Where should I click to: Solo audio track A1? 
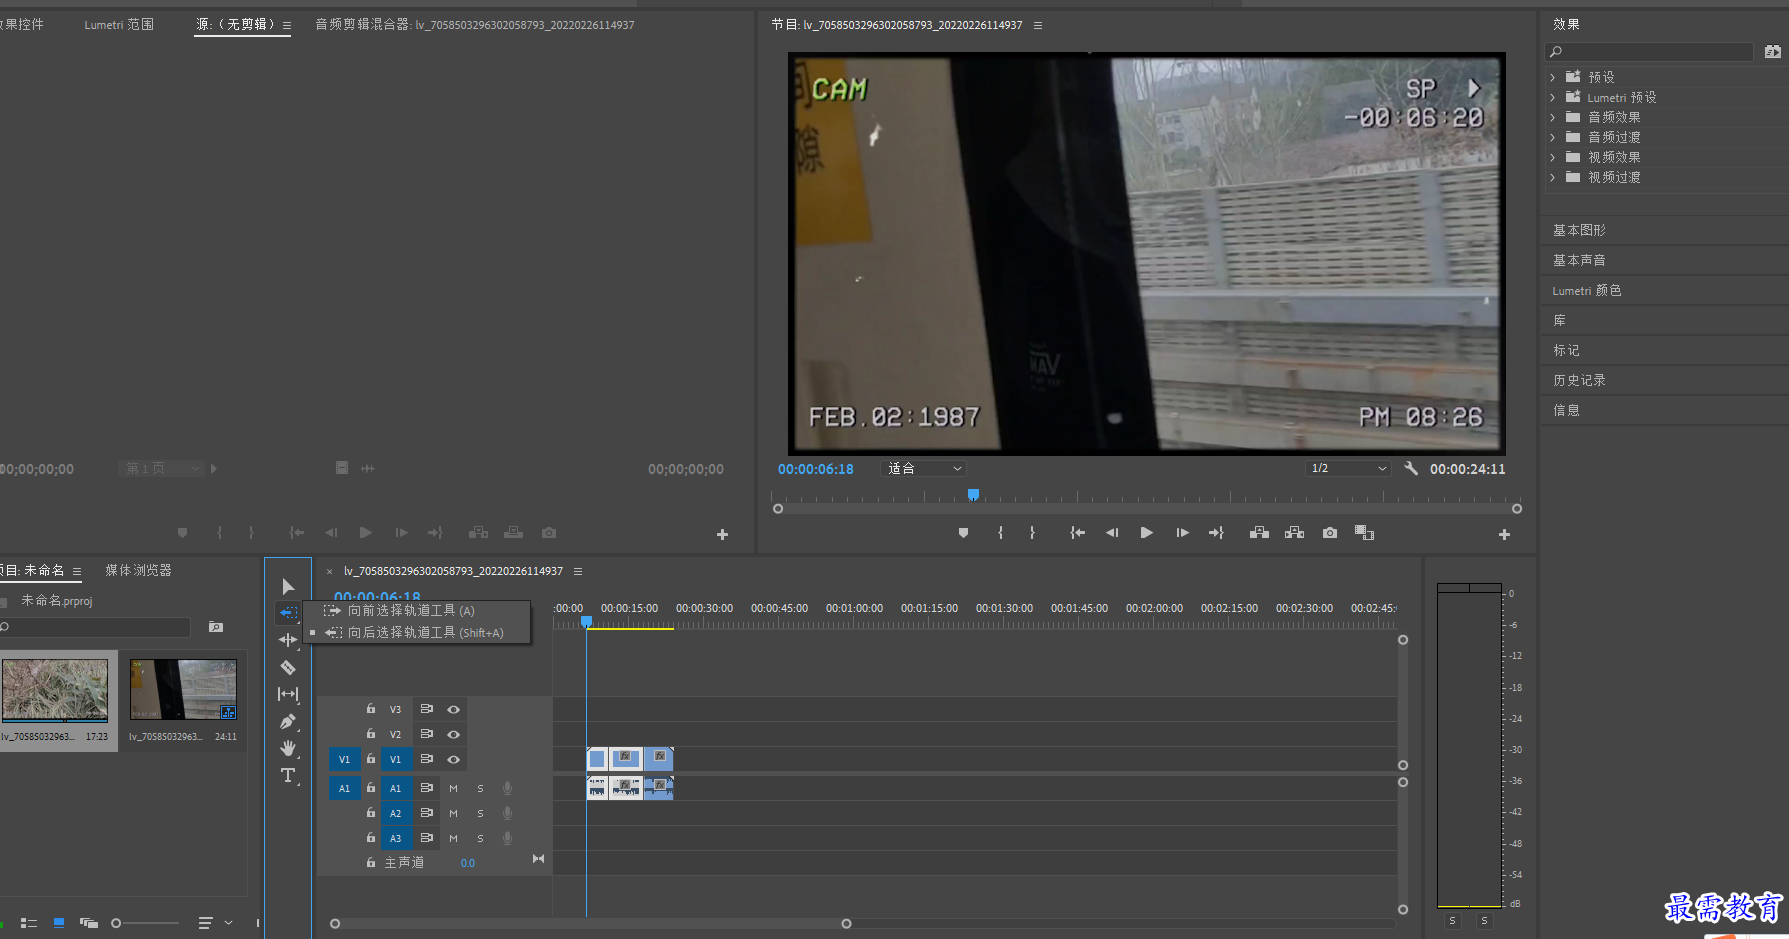coord(480,788)
